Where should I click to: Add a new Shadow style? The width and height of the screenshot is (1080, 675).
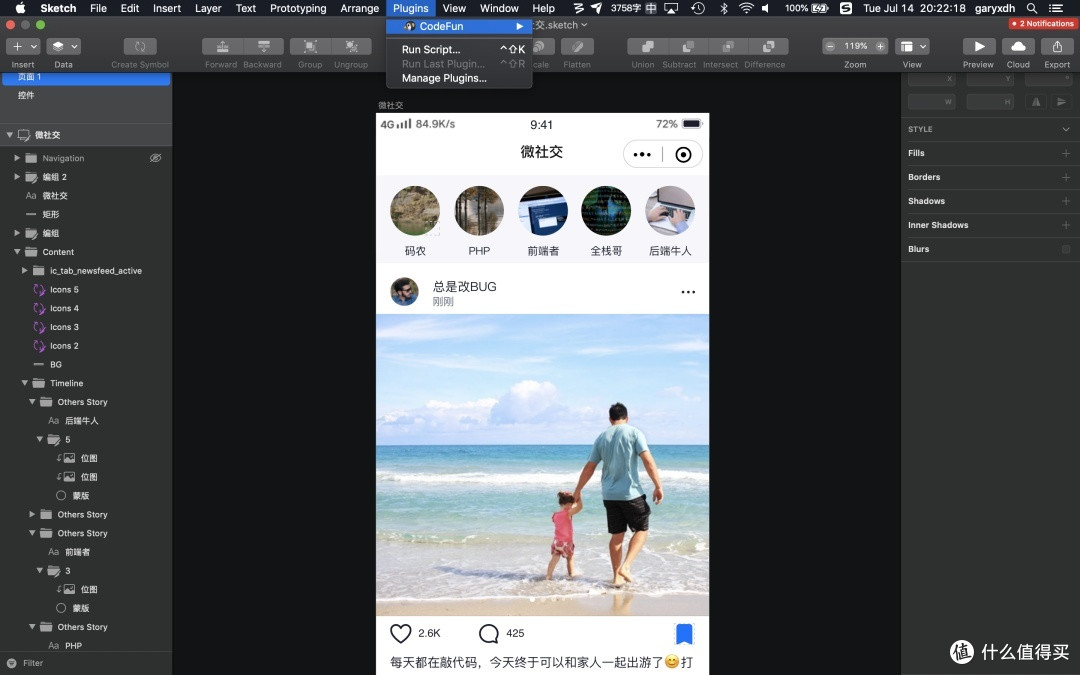click(x=1066, y=201)
